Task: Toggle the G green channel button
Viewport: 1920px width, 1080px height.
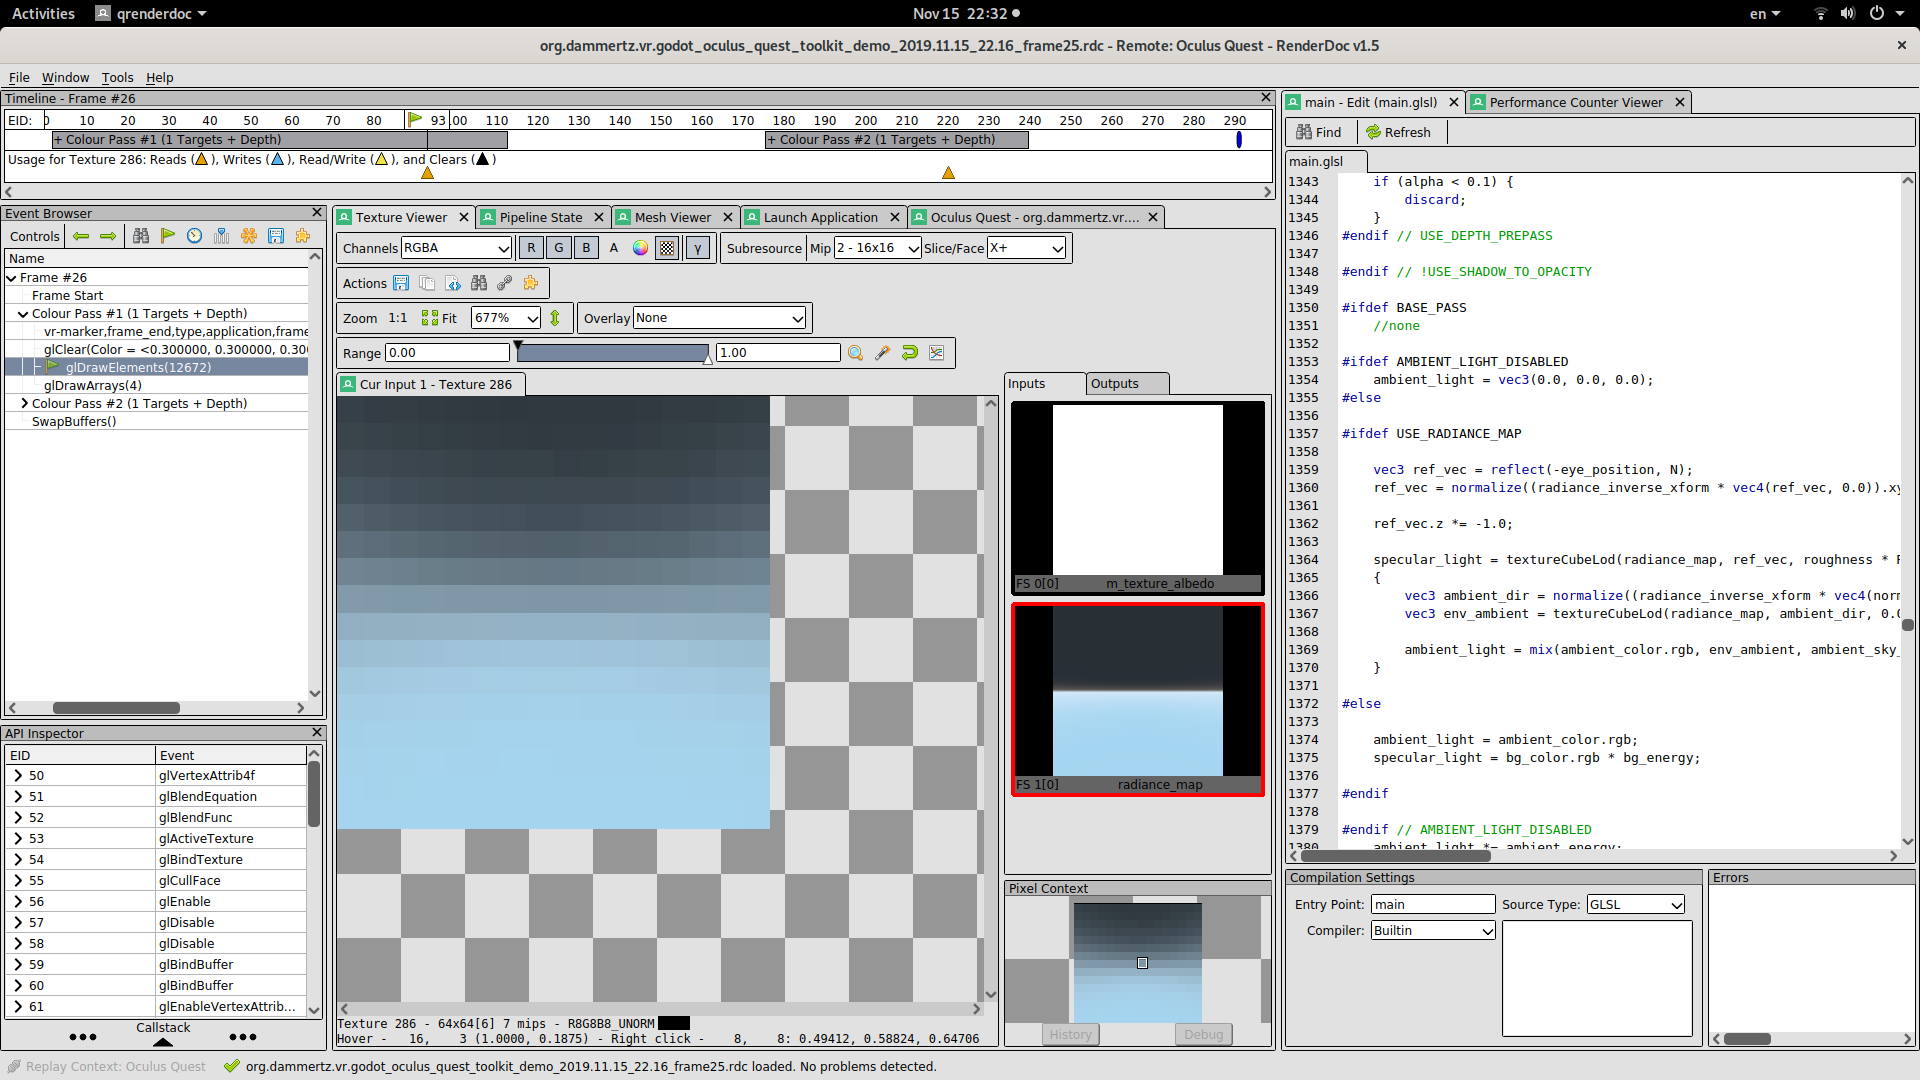Action: 559,248
